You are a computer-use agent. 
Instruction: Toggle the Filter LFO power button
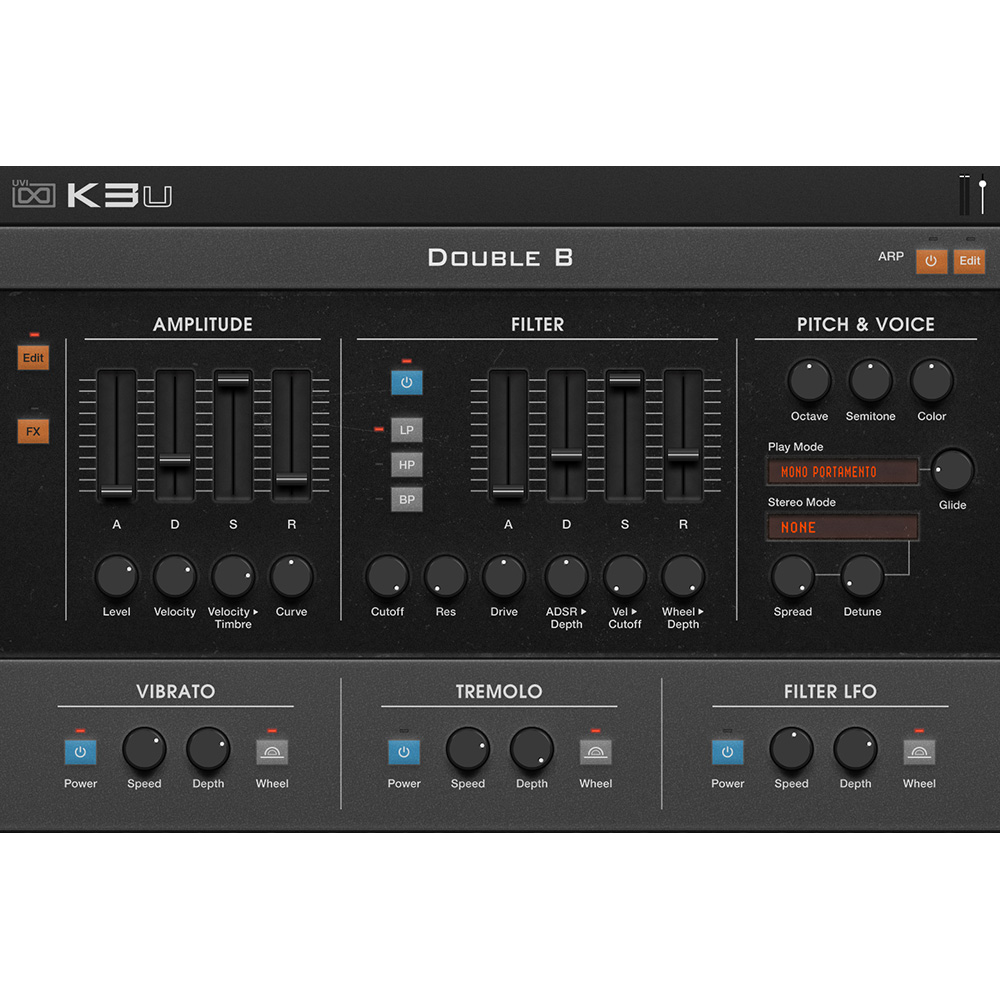(727, 752)
